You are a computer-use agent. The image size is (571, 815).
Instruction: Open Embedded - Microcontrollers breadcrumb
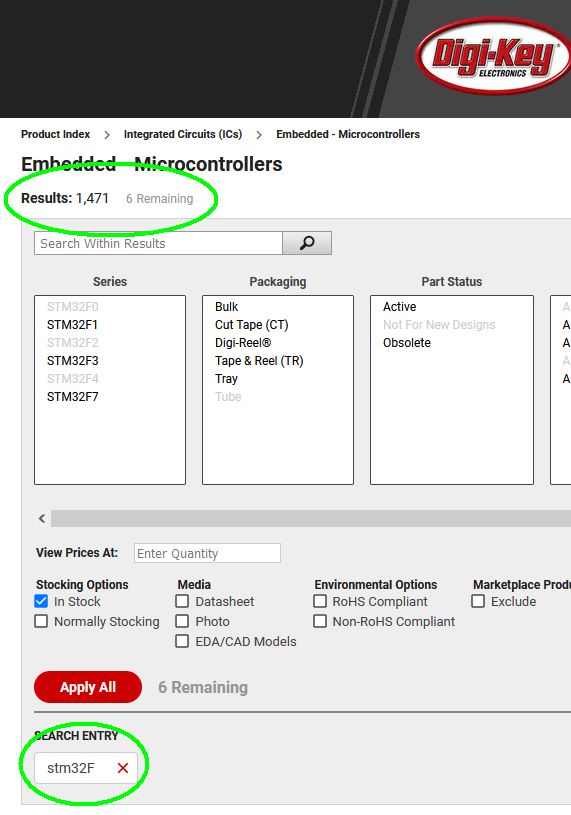click(x=348, y=134)
